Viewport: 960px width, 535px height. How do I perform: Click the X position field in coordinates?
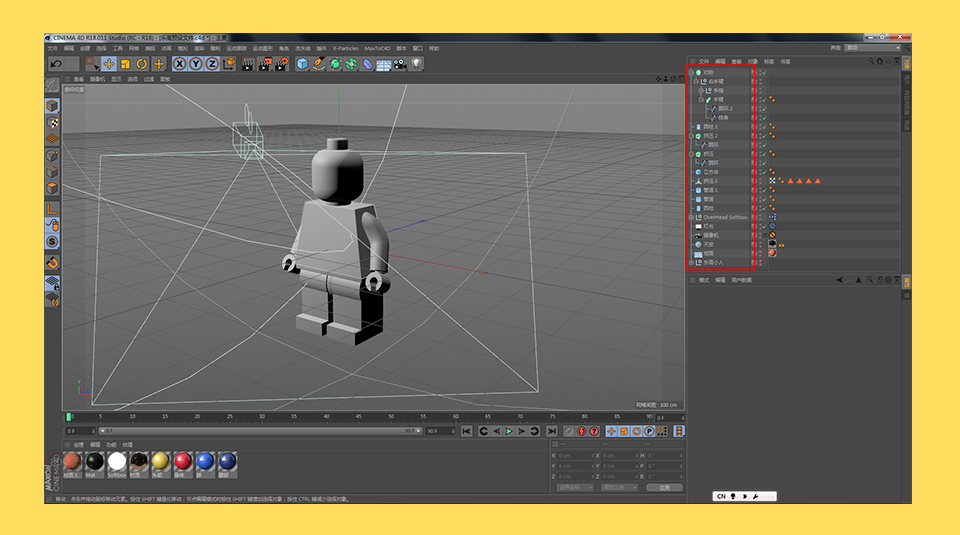pos(574,456)
